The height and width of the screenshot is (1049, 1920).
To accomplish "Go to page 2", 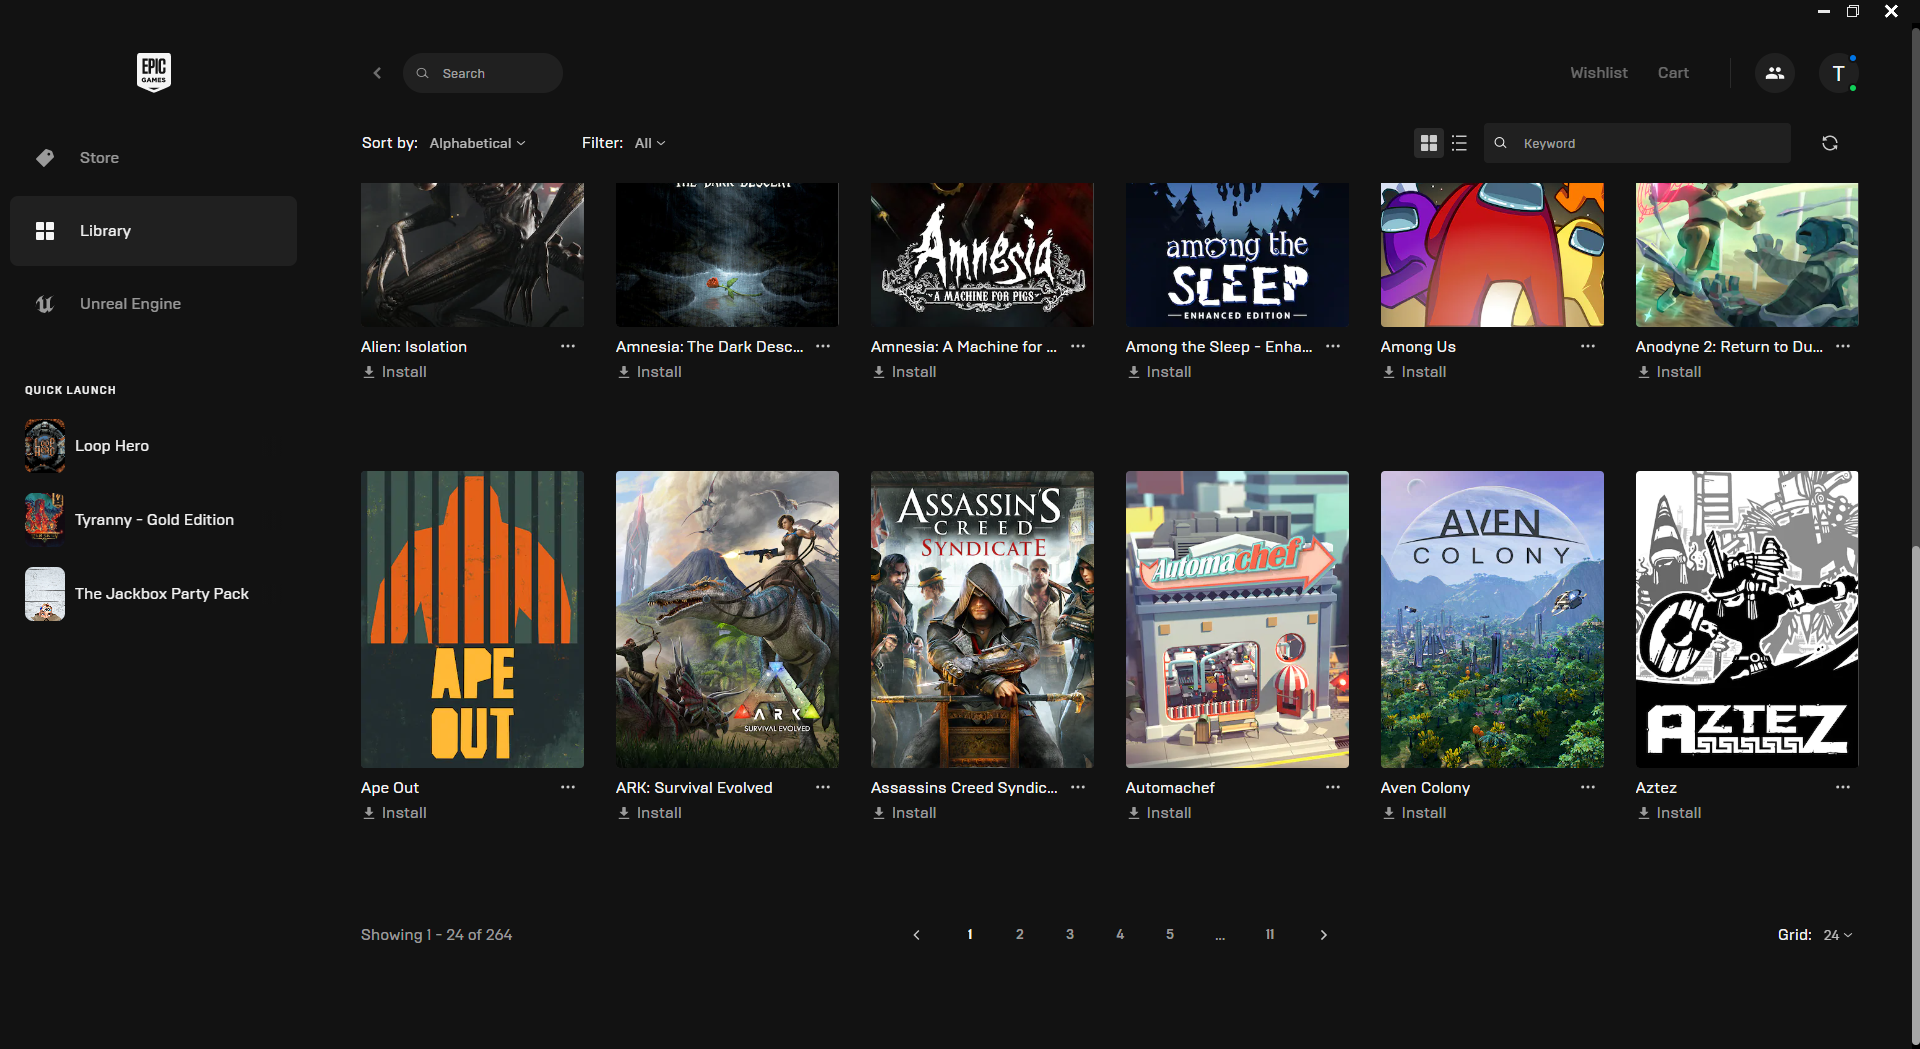I will pyautogui.click(x=1020, y=935).
